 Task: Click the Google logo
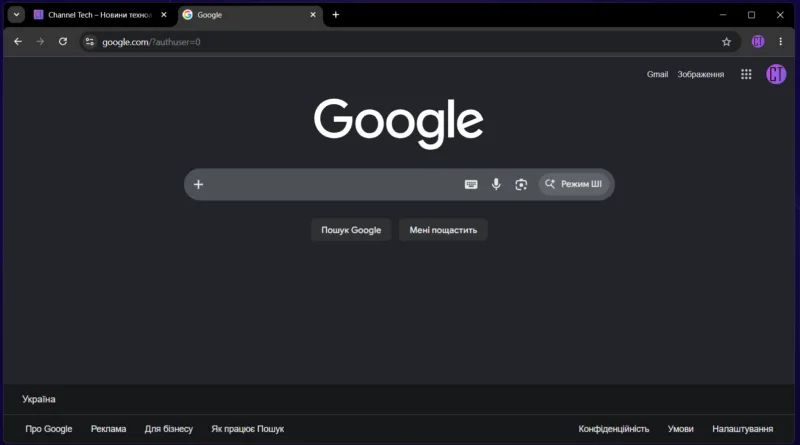pos(398,123)
